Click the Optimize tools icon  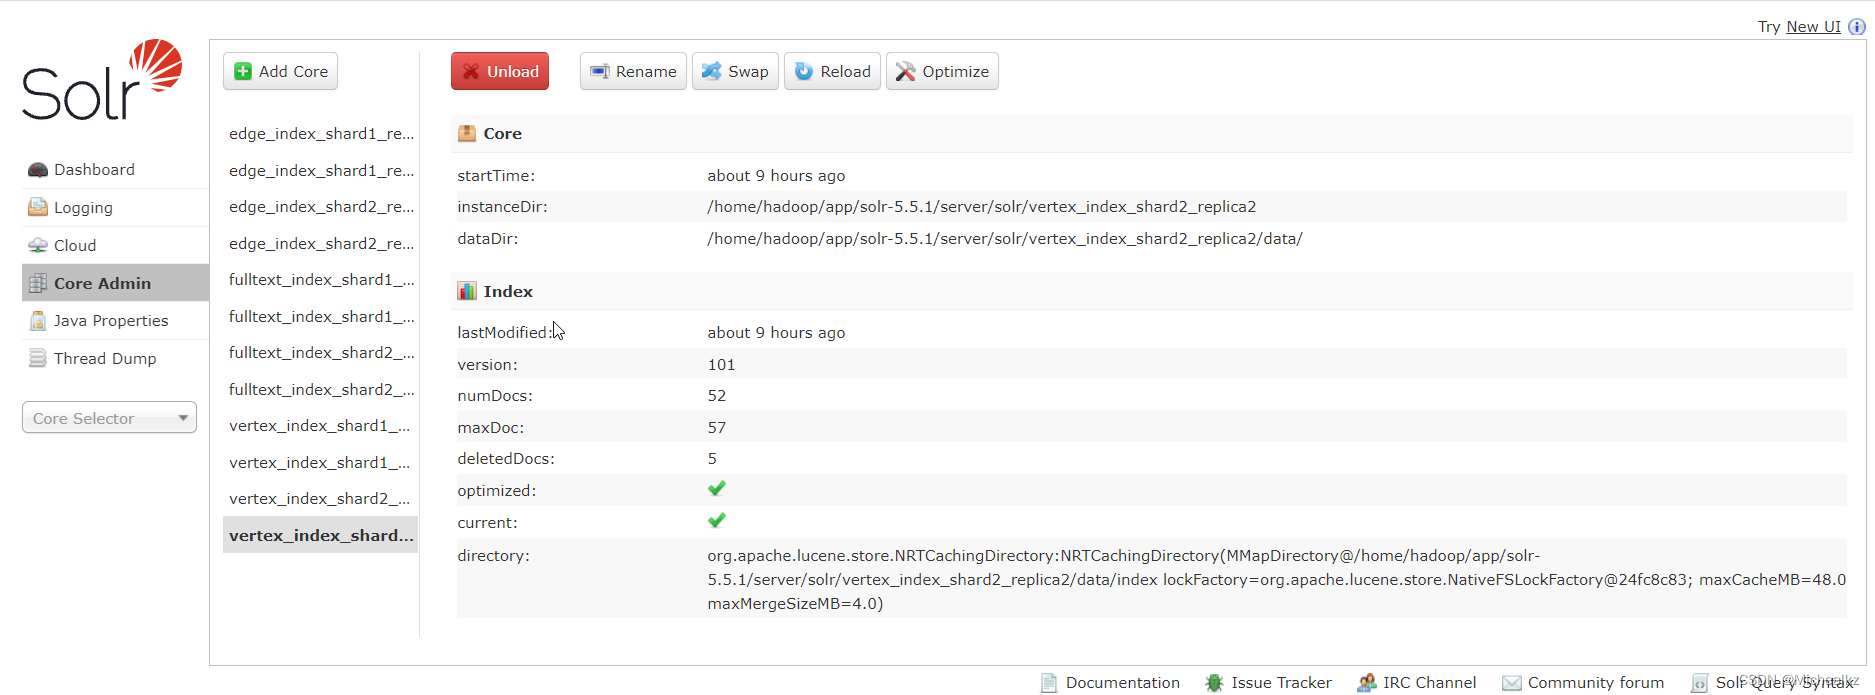click(906, 71)
